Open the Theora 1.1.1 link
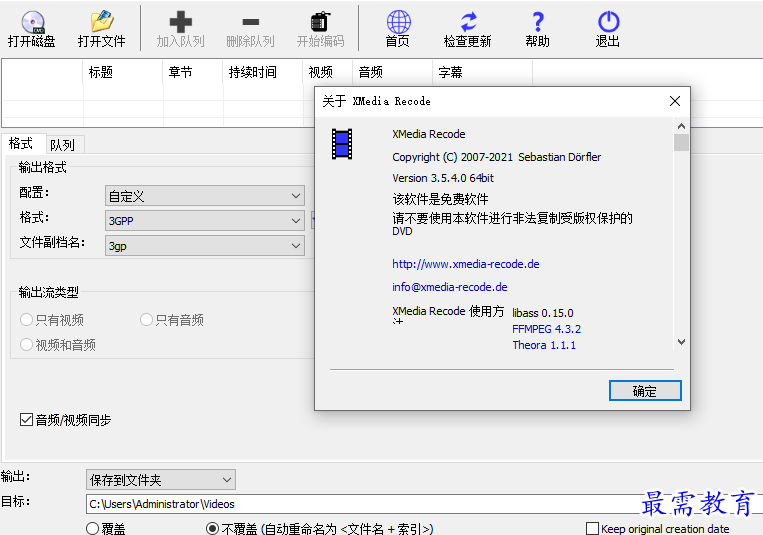Viewport: 763px width, 535px height. pyautogui.click(x=544, y=345)
